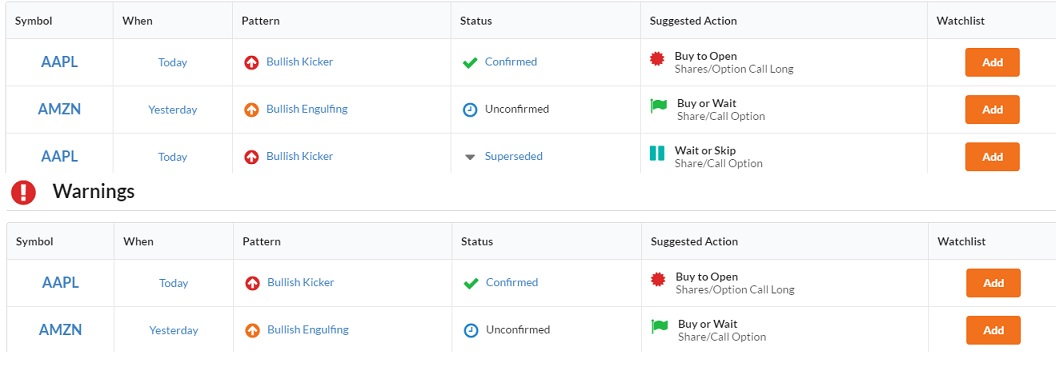Click Buy to Open text in Warnings table
This screenshot has height=368, width=1056.
click(706, 276)
